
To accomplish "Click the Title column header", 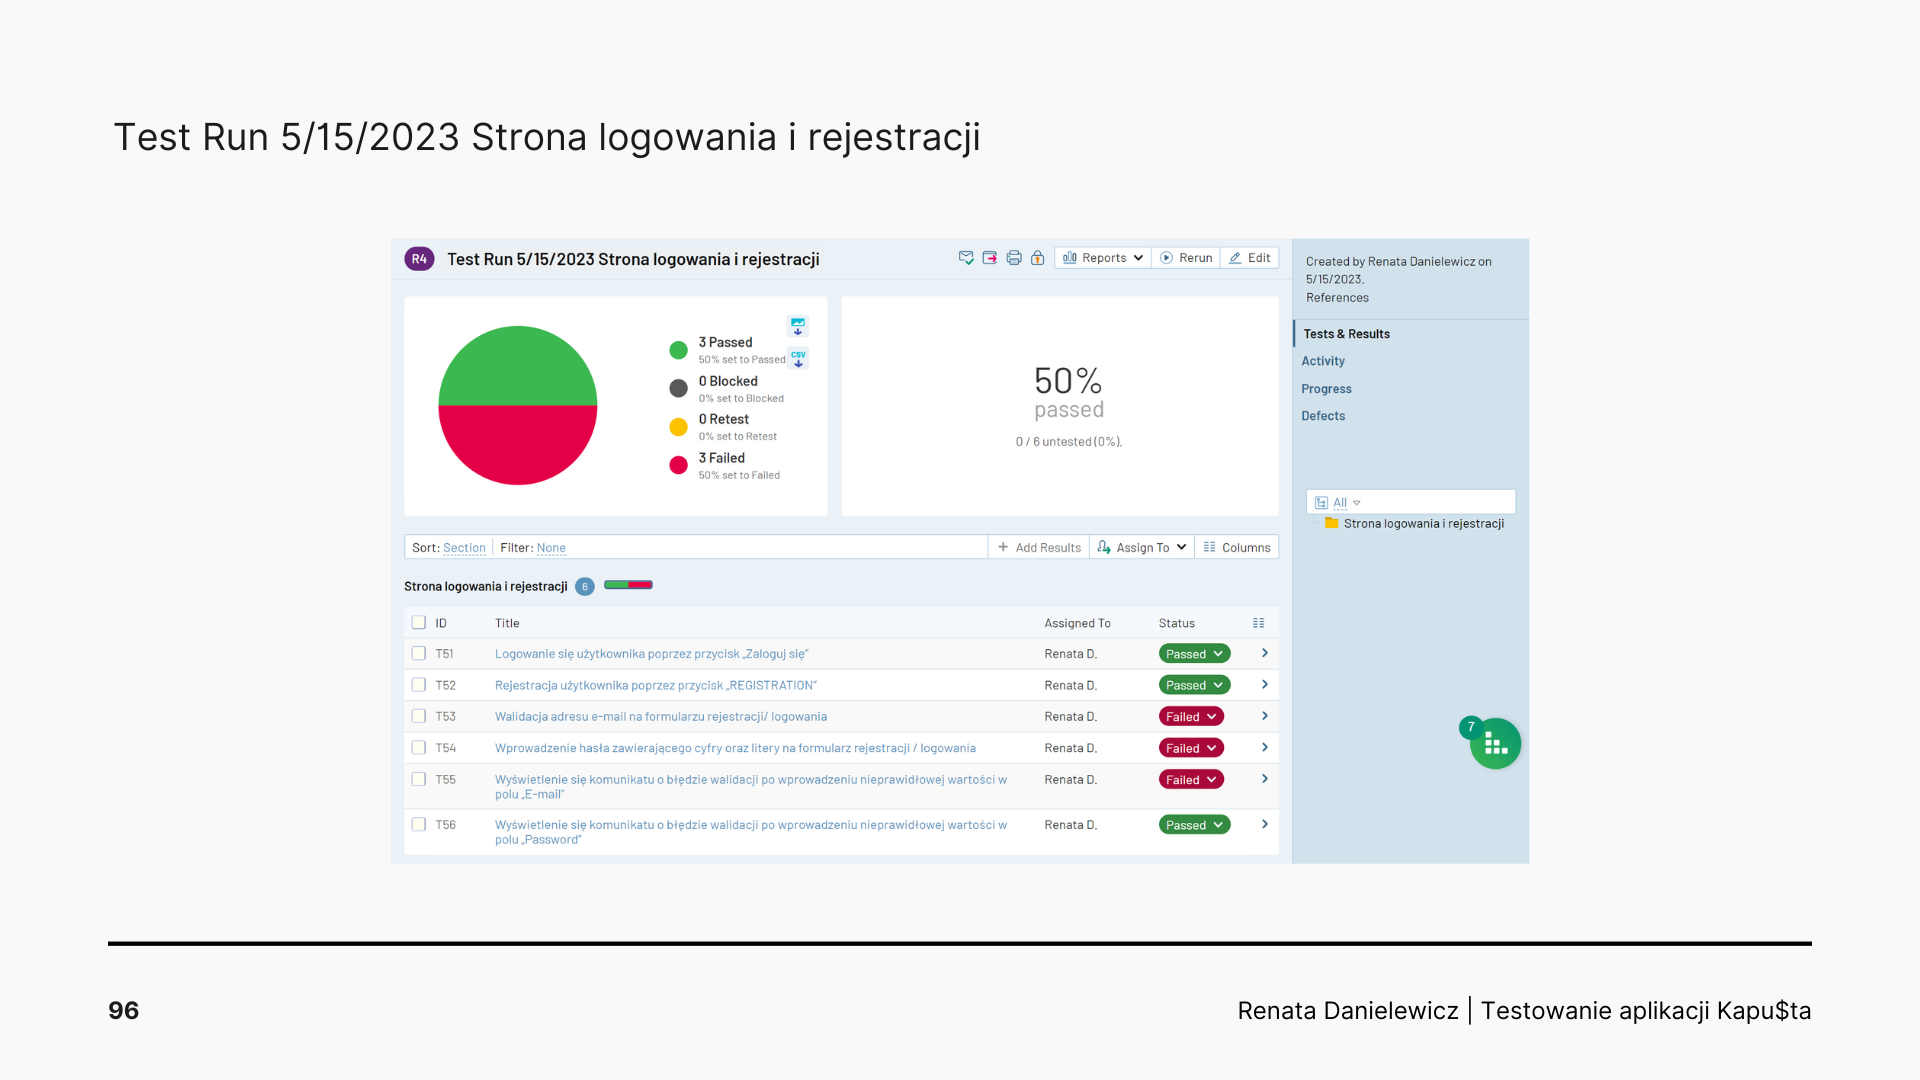I will 507,623.
